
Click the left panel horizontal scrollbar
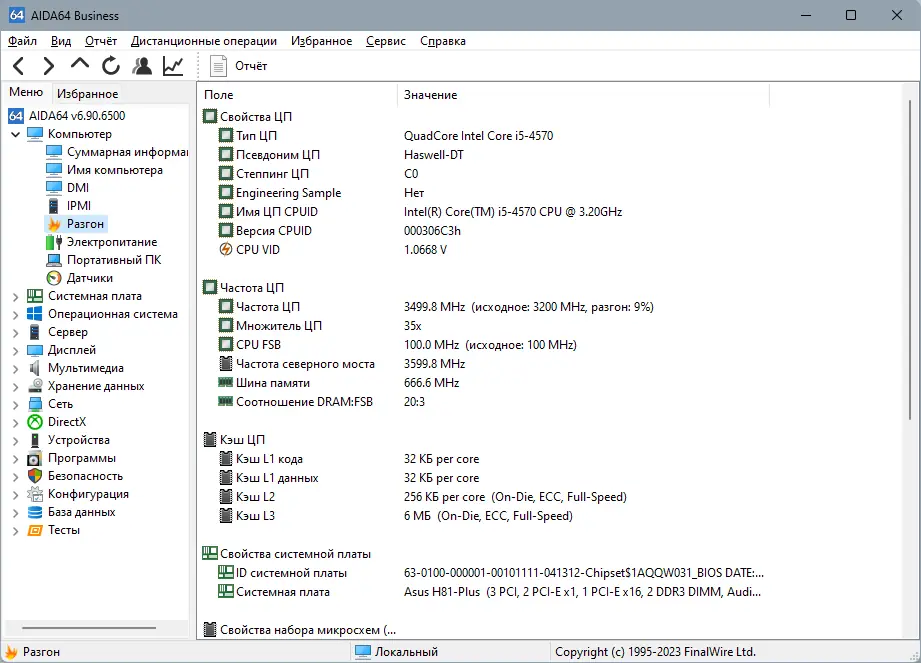click(89, 628)
